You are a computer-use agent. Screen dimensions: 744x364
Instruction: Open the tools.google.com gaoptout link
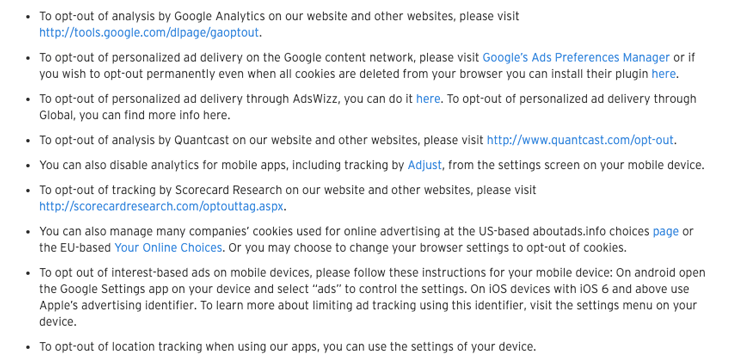[149, 33]
